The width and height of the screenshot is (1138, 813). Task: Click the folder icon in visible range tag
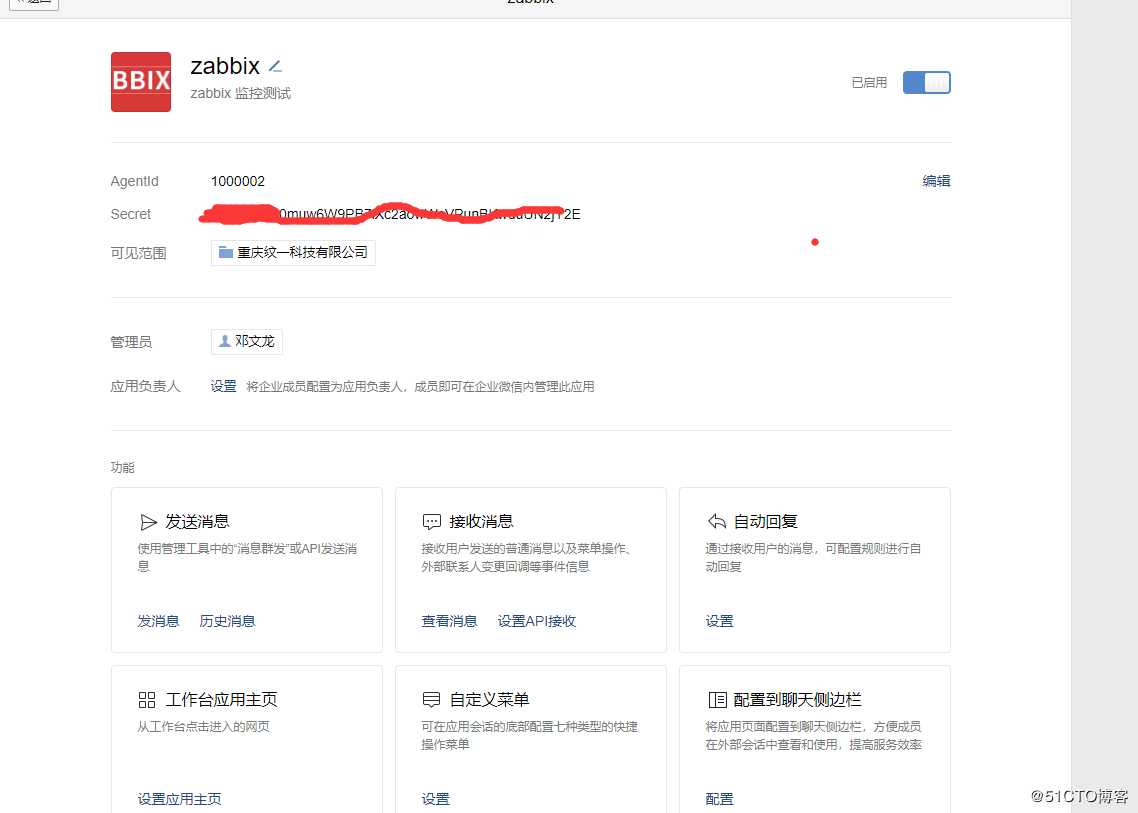click(226, 253)
